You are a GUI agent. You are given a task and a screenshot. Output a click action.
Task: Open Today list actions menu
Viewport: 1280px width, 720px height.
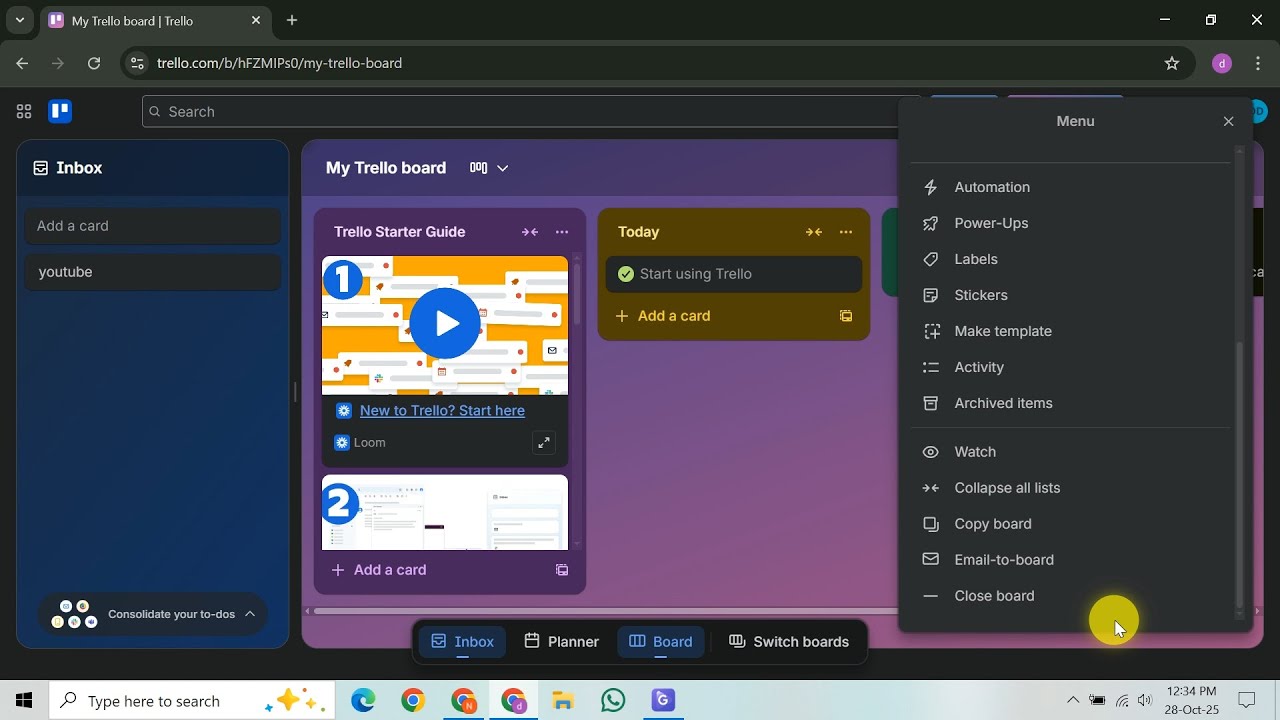click(x=846, y=232)
